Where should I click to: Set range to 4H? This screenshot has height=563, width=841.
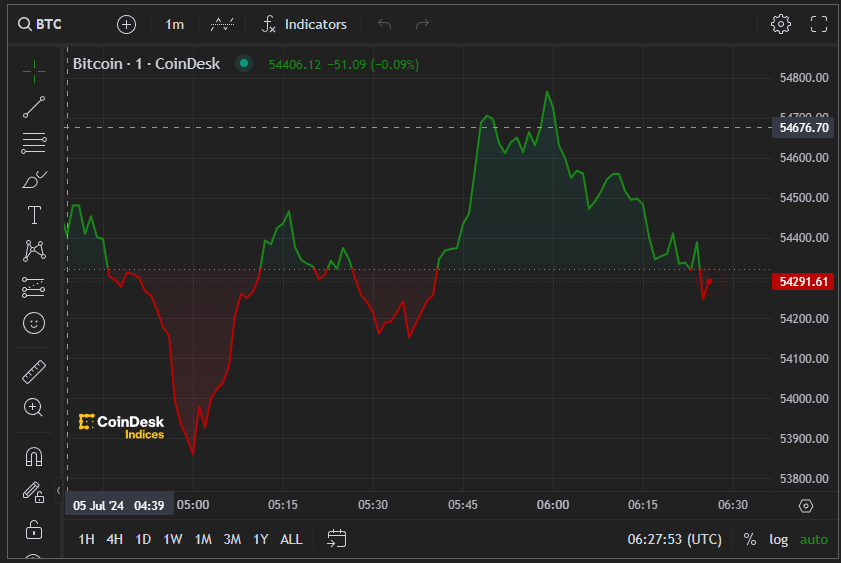[114, 539]
